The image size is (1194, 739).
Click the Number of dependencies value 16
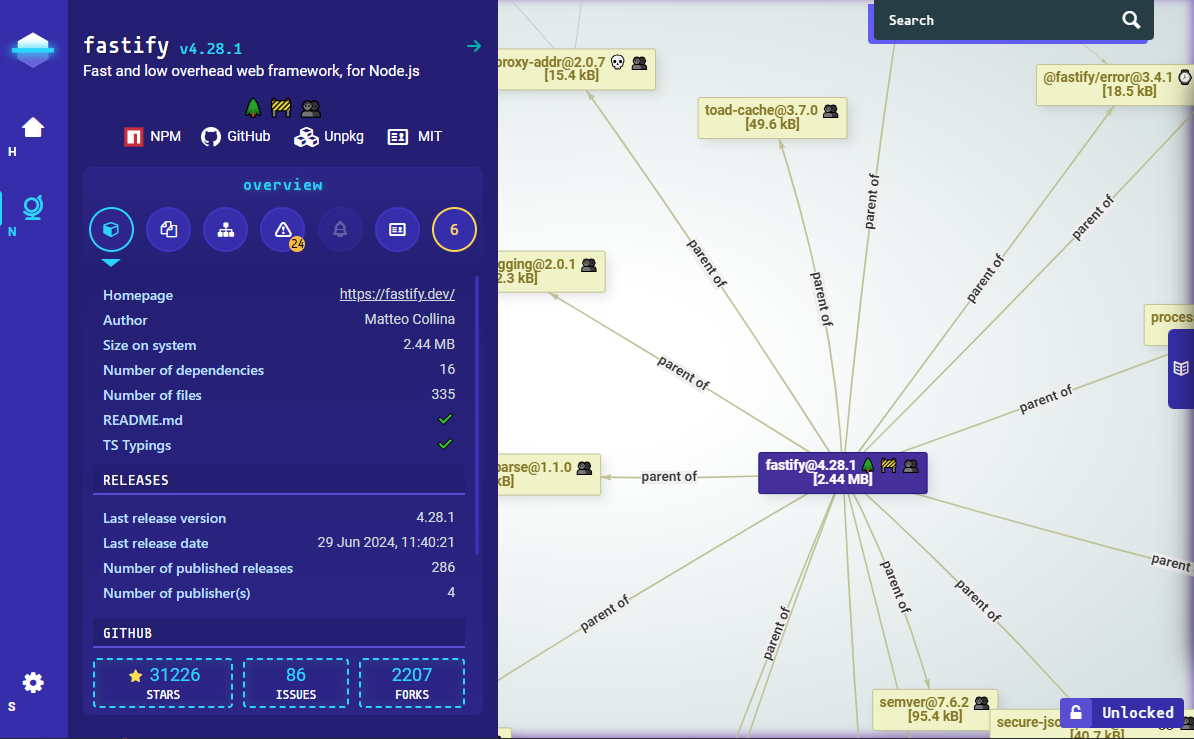point(447,370)
